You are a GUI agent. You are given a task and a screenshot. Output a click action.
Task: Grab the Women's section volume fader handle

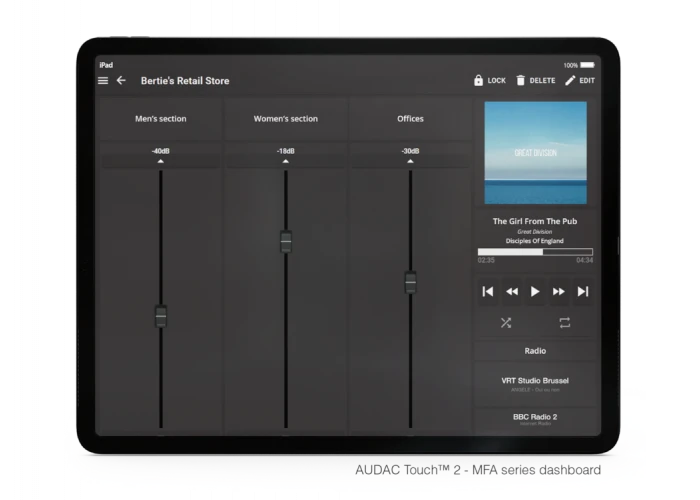(x=286, y=241)
